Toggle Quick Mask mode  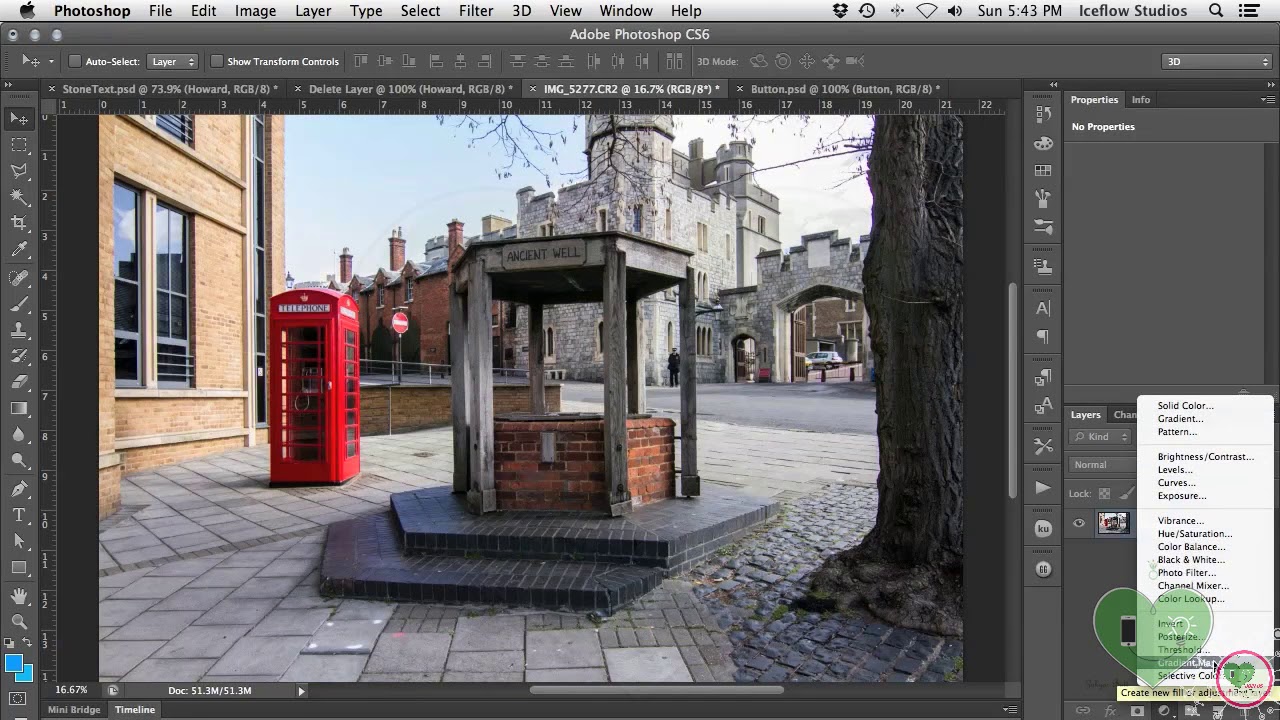click(19, 698)
